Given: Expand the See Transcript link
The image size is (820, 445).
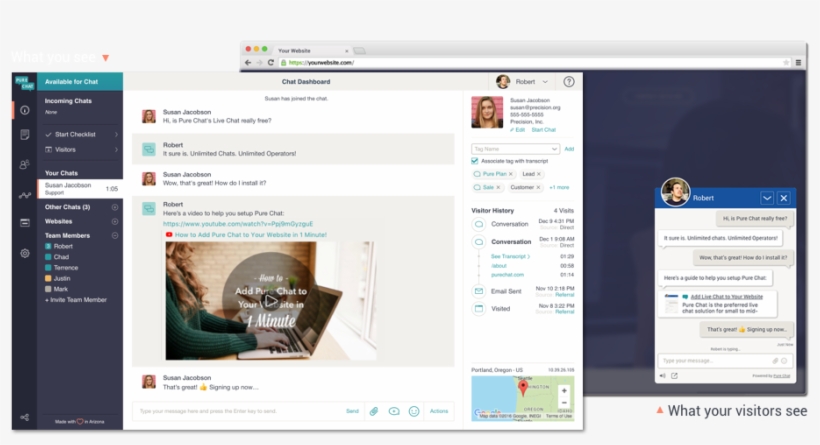Looking at the screenshot, I should pyautogui.click(x=510, y=256).
